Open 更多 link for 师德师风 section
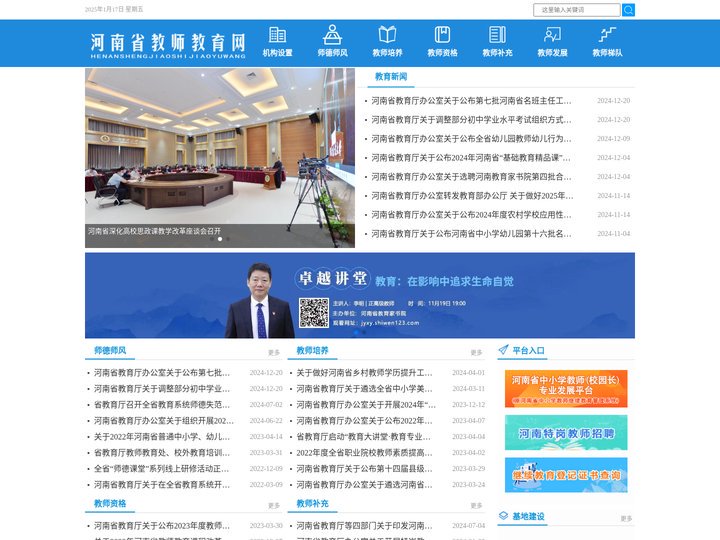The width and height of the screenshot is (720, 540). (x=274, y=353)
